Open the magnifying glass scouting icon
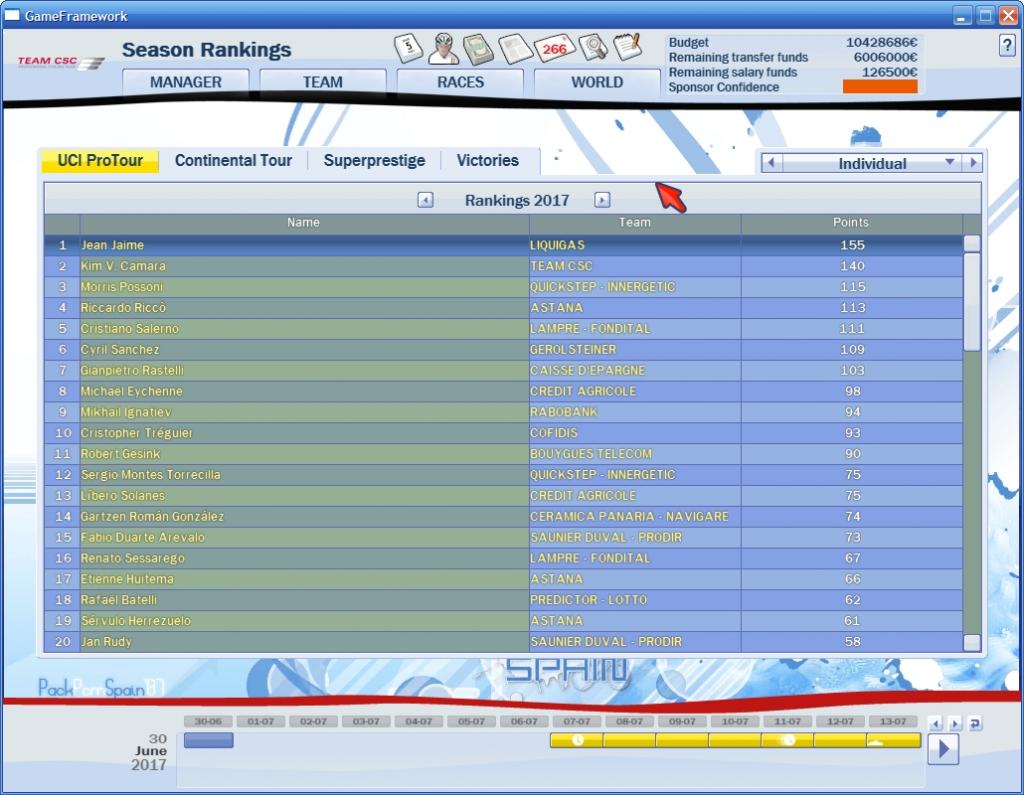This screenshot has width=1024, height=795. click(x=593, y=48)
